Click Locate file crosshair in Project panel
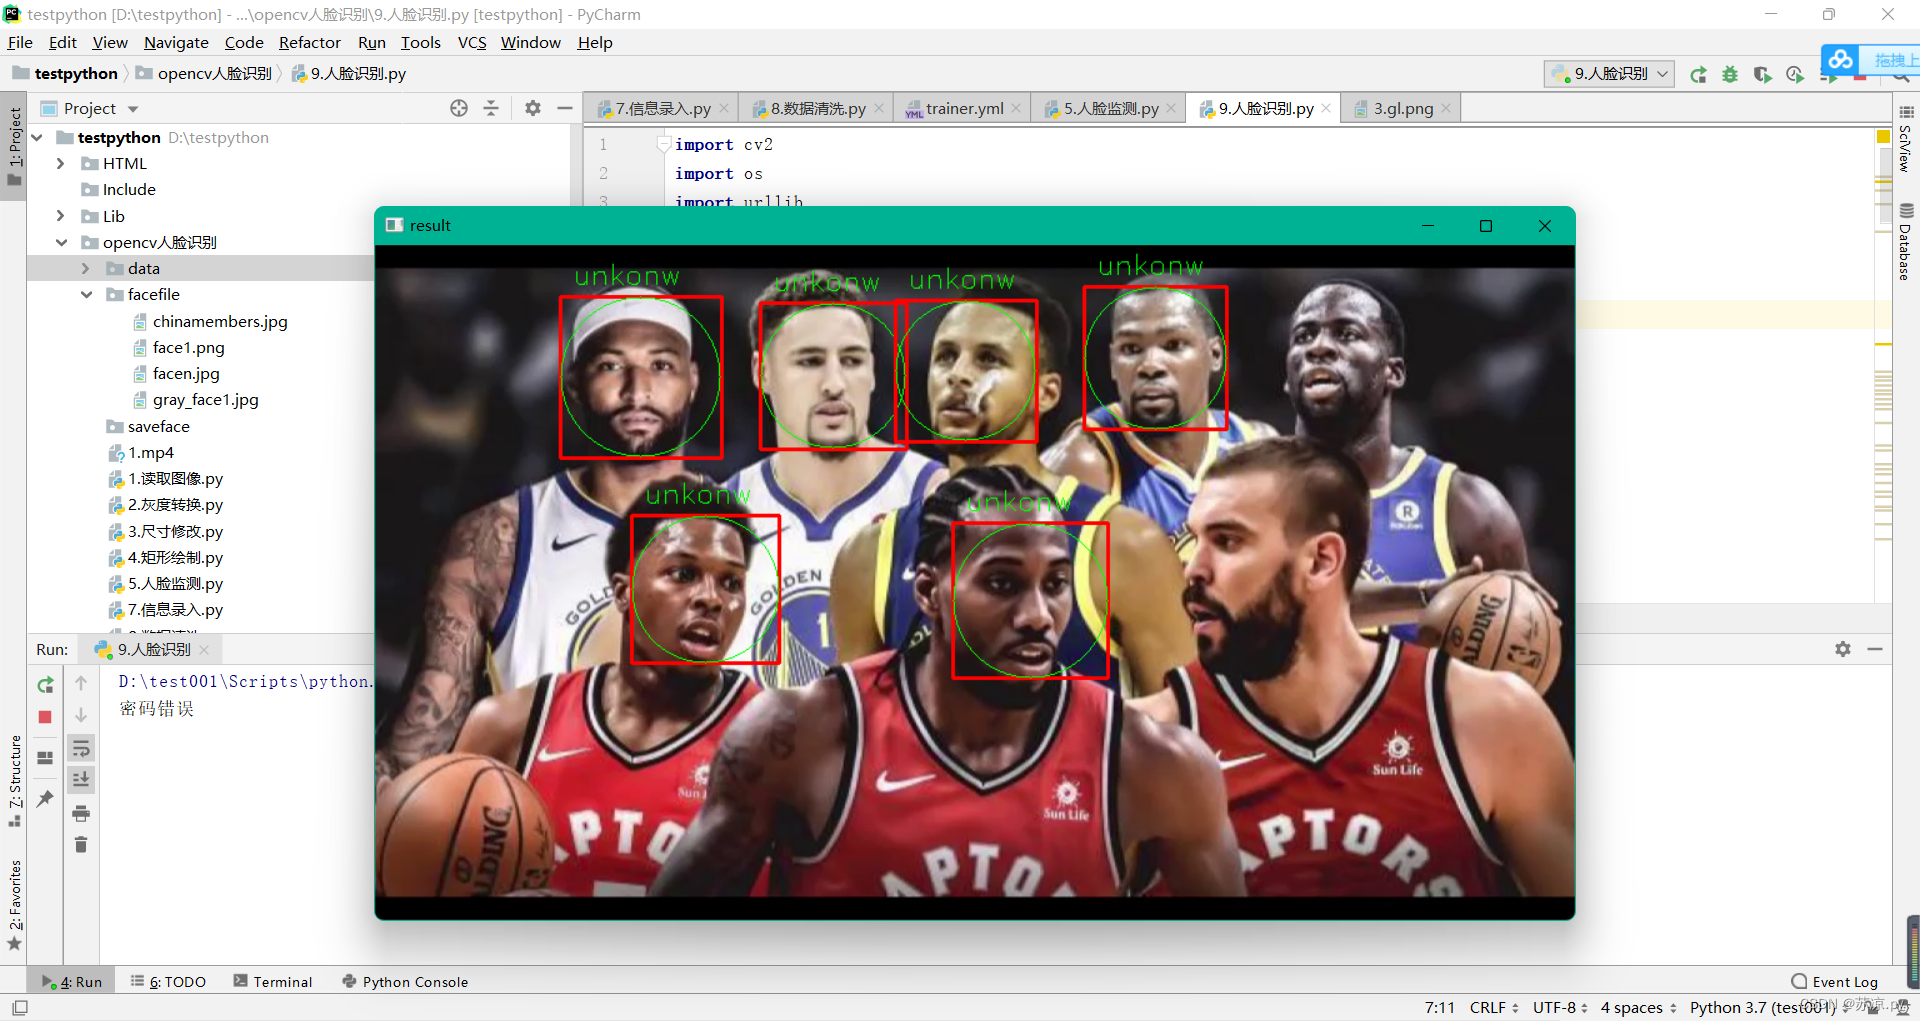 (459, 108)
